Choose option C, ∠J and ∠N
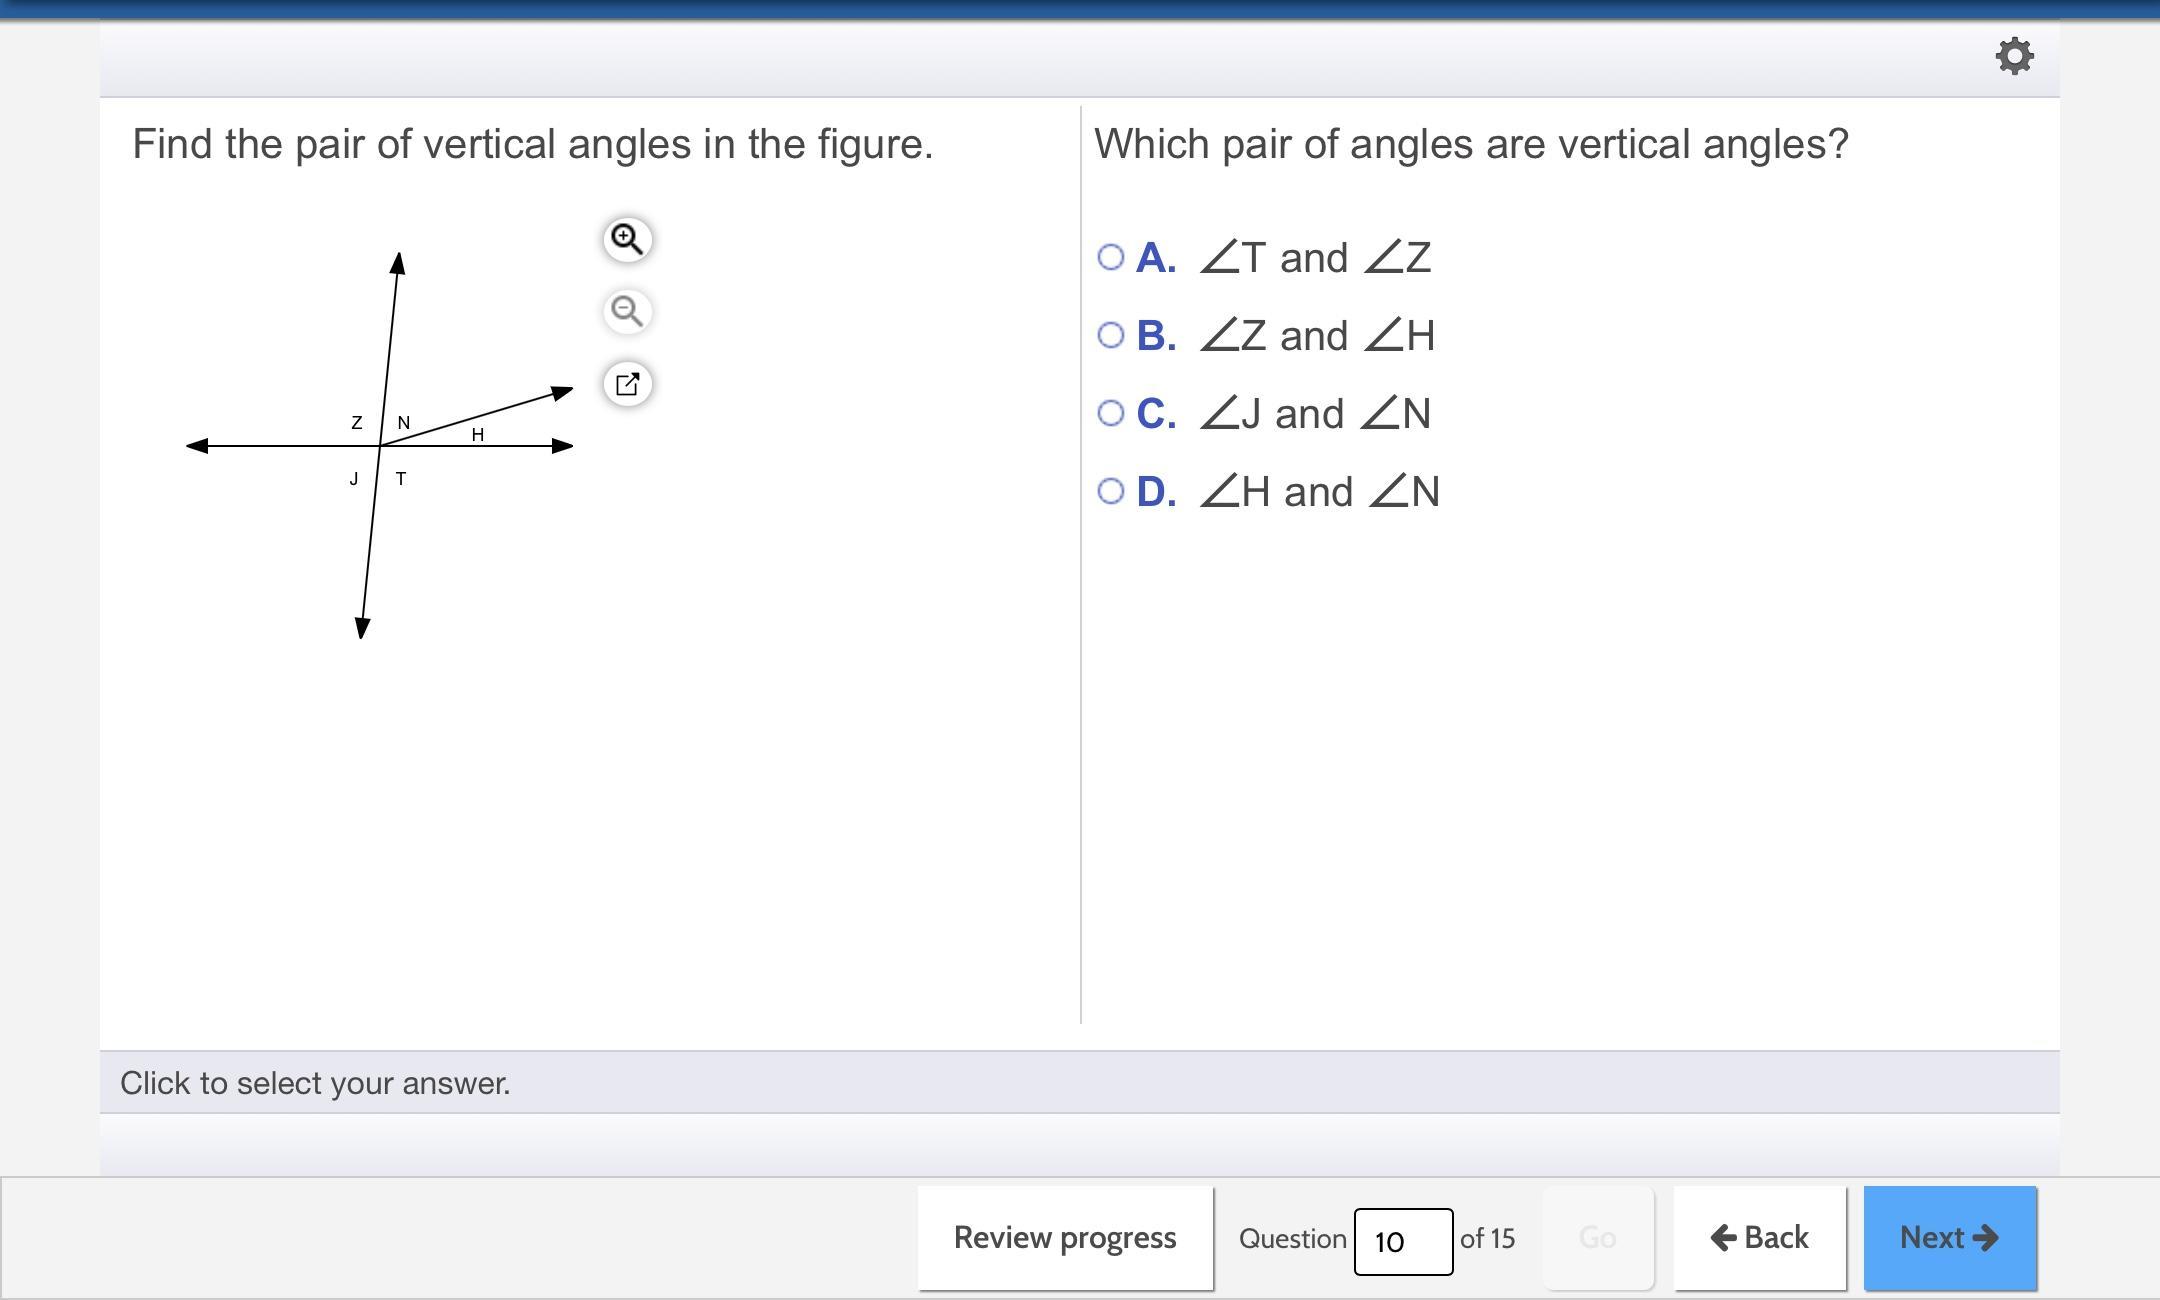 click(x=1111, y=414)
